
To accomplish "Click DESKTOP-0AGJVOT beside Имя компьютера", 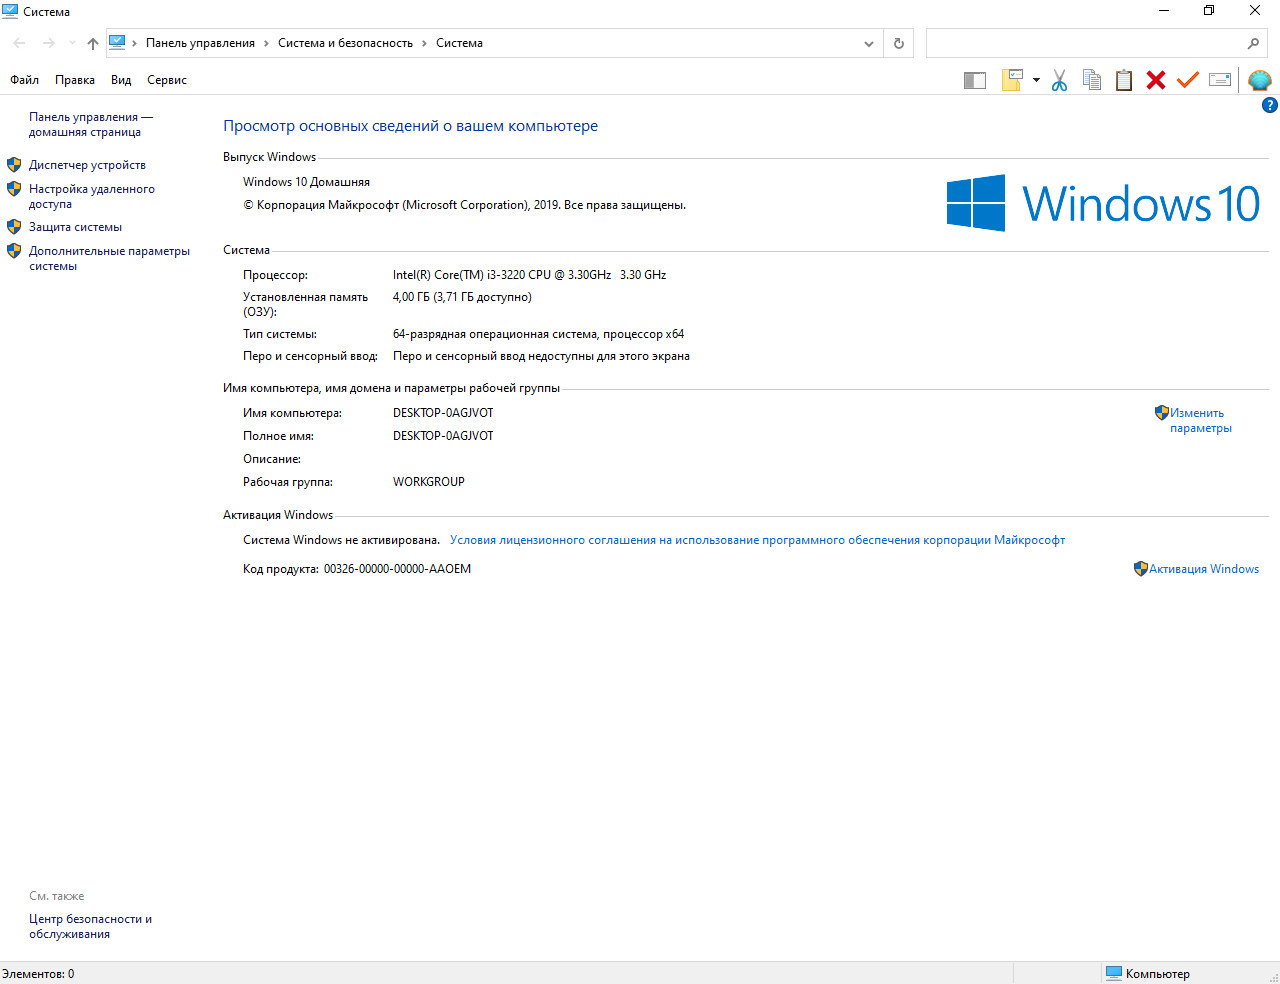I will (443, 413).
